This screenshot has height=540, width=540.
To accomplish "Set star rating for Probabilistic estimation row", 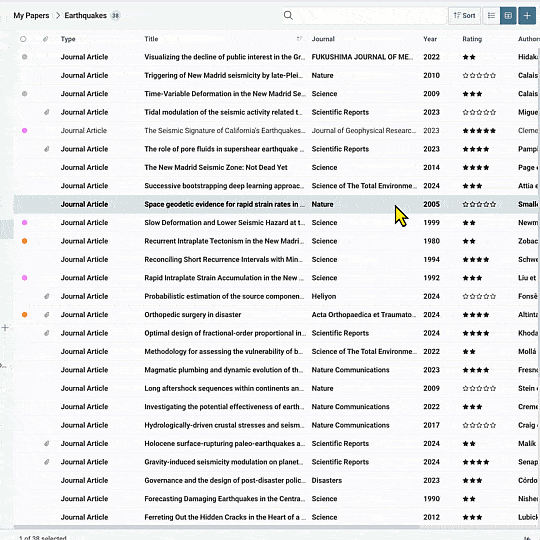I will click(x=479, y=296).
